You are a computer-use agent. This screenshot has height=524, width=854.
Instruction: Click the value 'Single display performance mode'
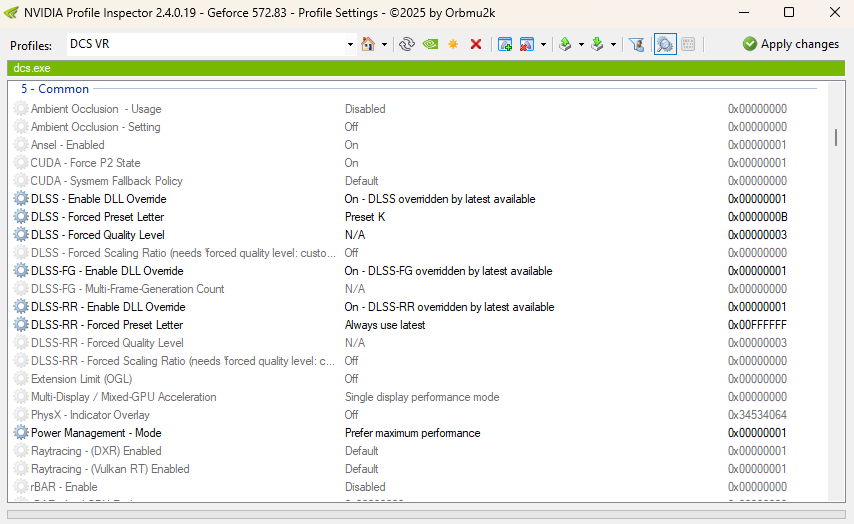pyautogui.click(x=422, y=397)
